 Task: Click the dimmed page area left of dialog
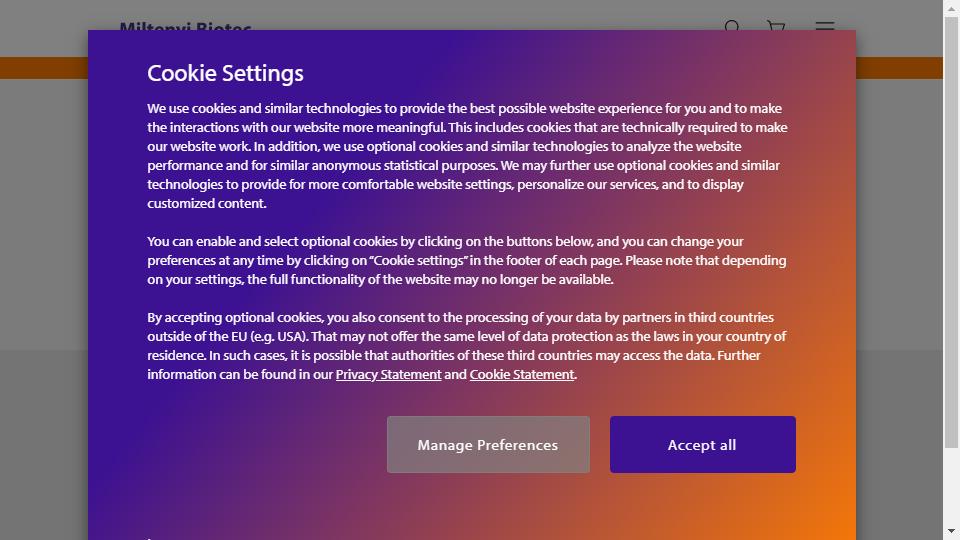(43, 306)
